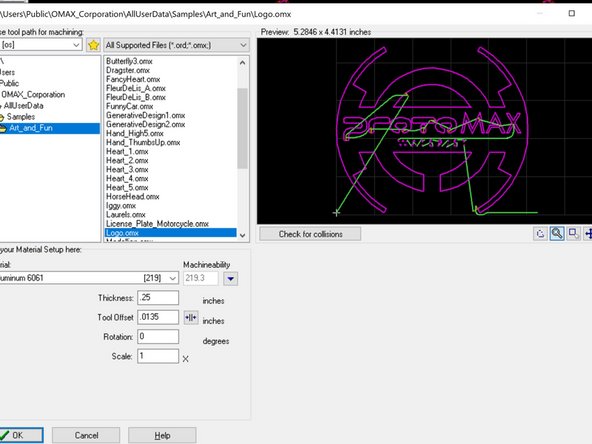
Task: Select Heart_4.omx file
Action: click(x=127, y=179)
